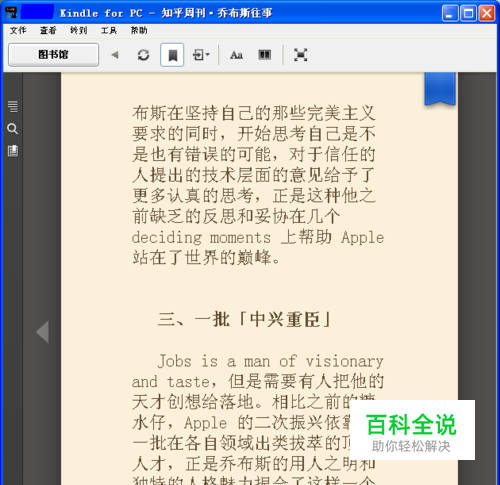500x485 pixels.
Task: Remove the blue bookmark ribbon on page
Action: click(x=440, y=89)
